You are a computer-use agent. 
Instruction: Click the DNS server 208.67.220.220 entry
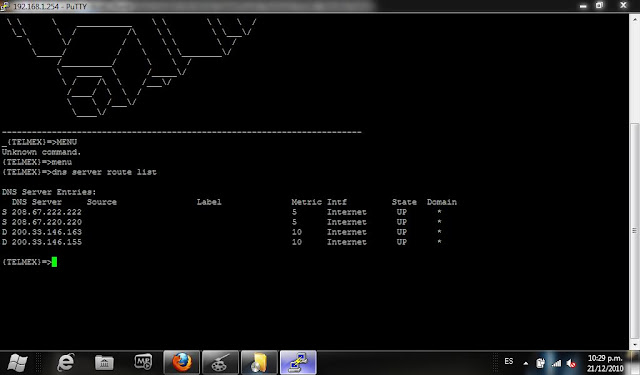point(47,222)
